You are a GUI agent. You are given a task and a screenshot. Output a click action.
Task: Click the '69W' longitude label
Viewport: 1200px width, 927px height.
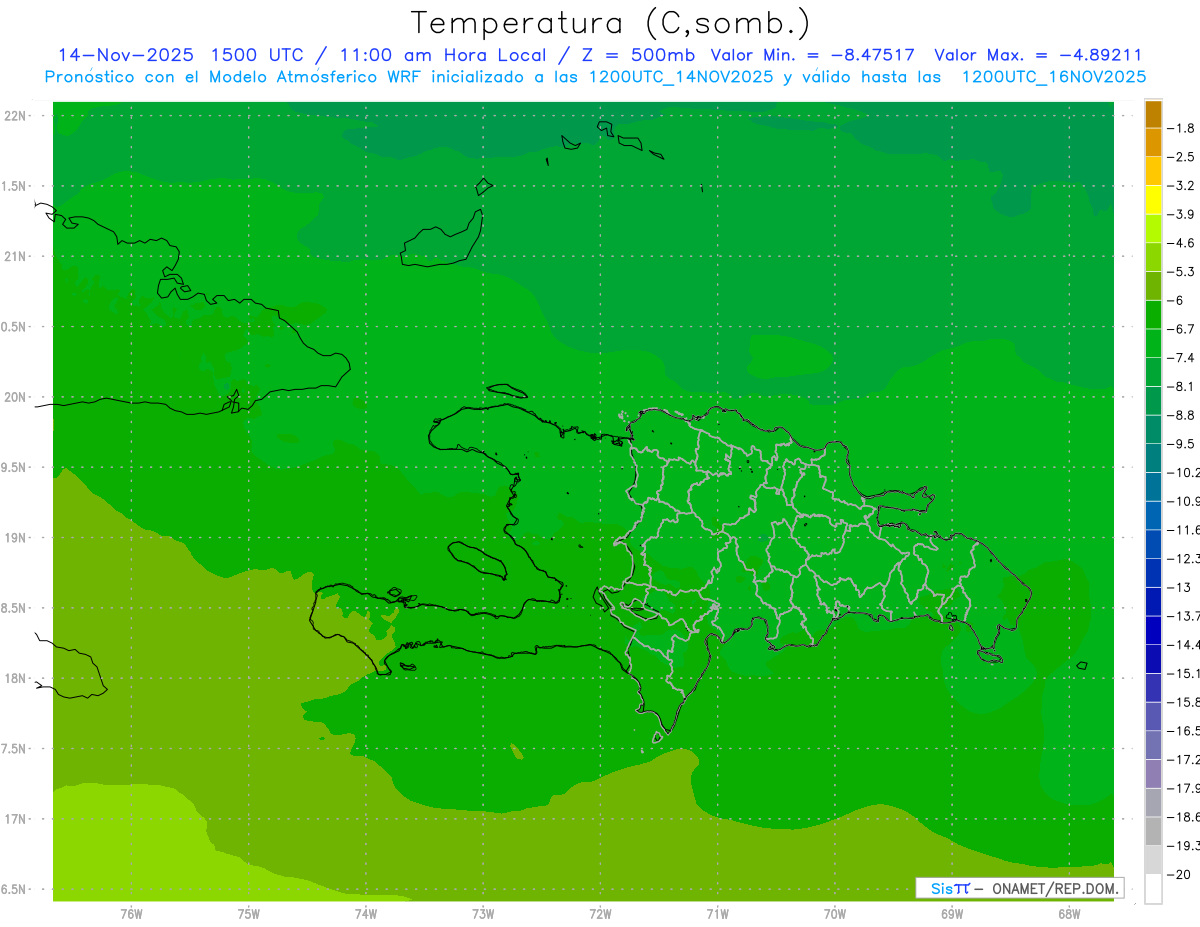(951, 914)
